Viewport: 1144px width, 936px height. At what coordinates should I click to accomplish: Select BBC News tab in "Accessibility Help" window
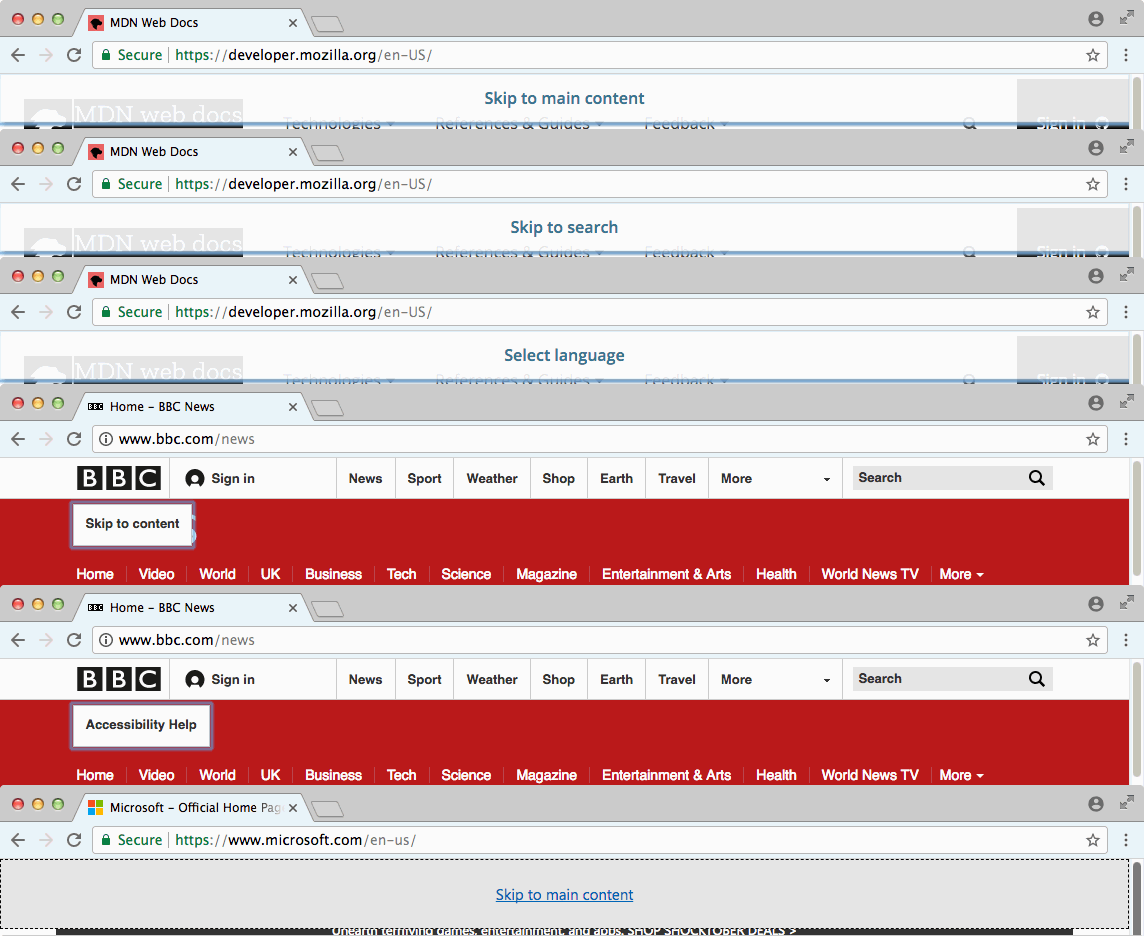point(193,607)
